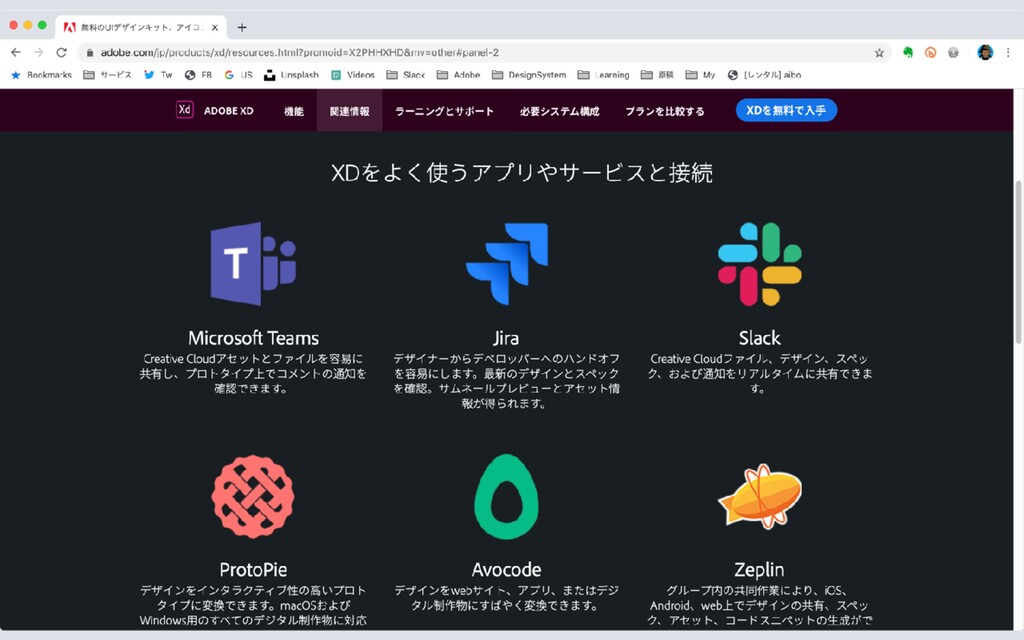Image resolution: width=1024 pixels, height=640 pixels.
Task: Expand the Slack bookmarks folder
Action: (x=406, y=75)
